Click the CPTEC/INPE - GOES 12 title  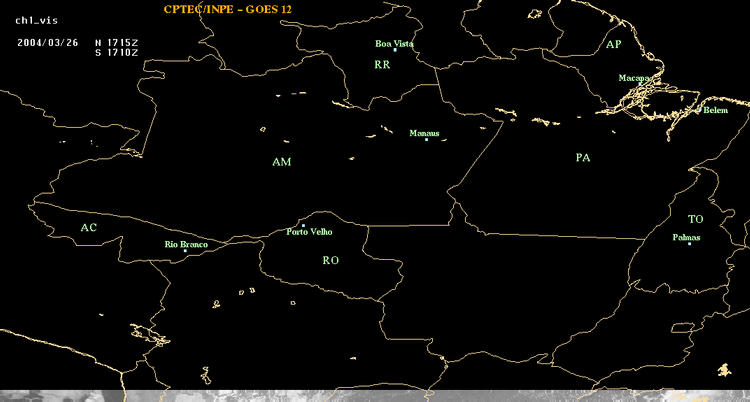tap(228, 9)
